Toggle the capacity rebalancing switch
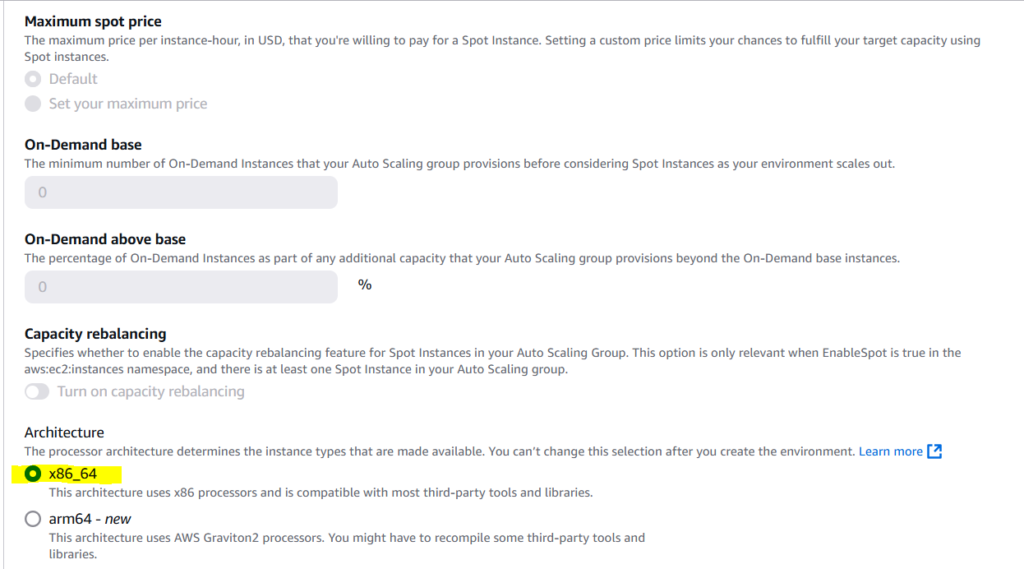The width and height of the screenshot is (1024, 569). [x=37, y=391]
